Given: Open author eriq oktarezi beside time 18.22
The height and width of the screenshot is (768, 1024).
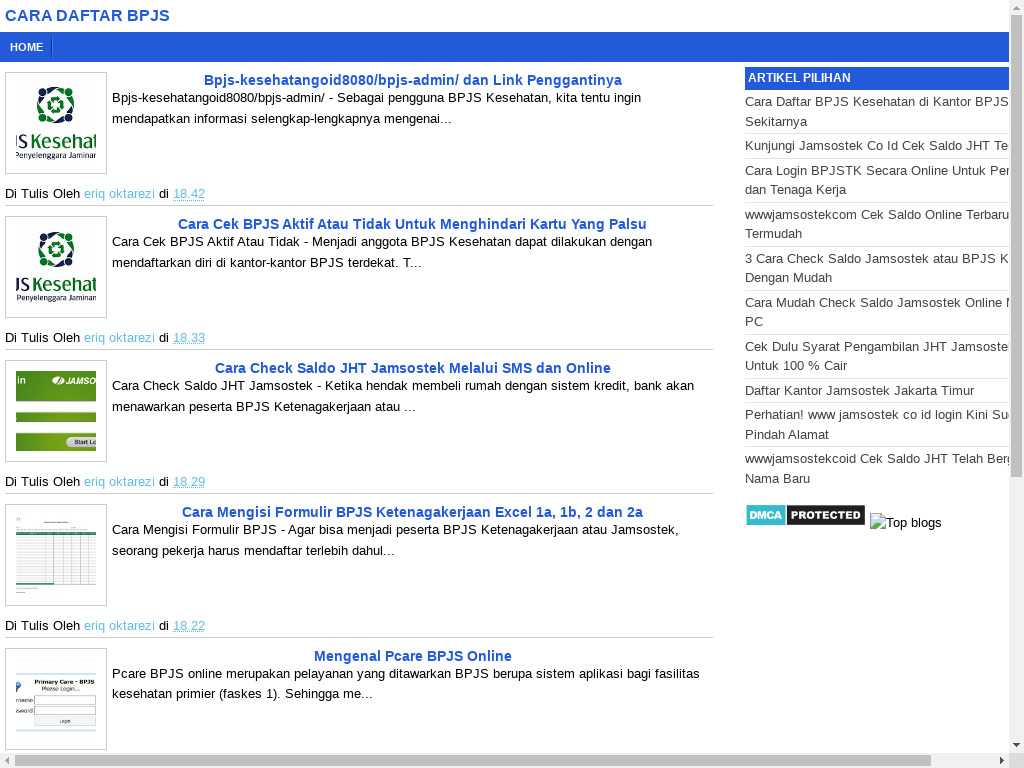Looking at the screenshot, I should click(119, 626).
